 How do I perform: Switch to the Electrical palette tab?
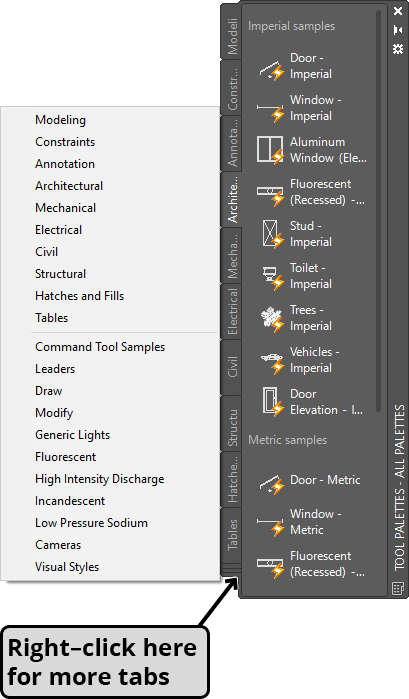pos(231,312)
